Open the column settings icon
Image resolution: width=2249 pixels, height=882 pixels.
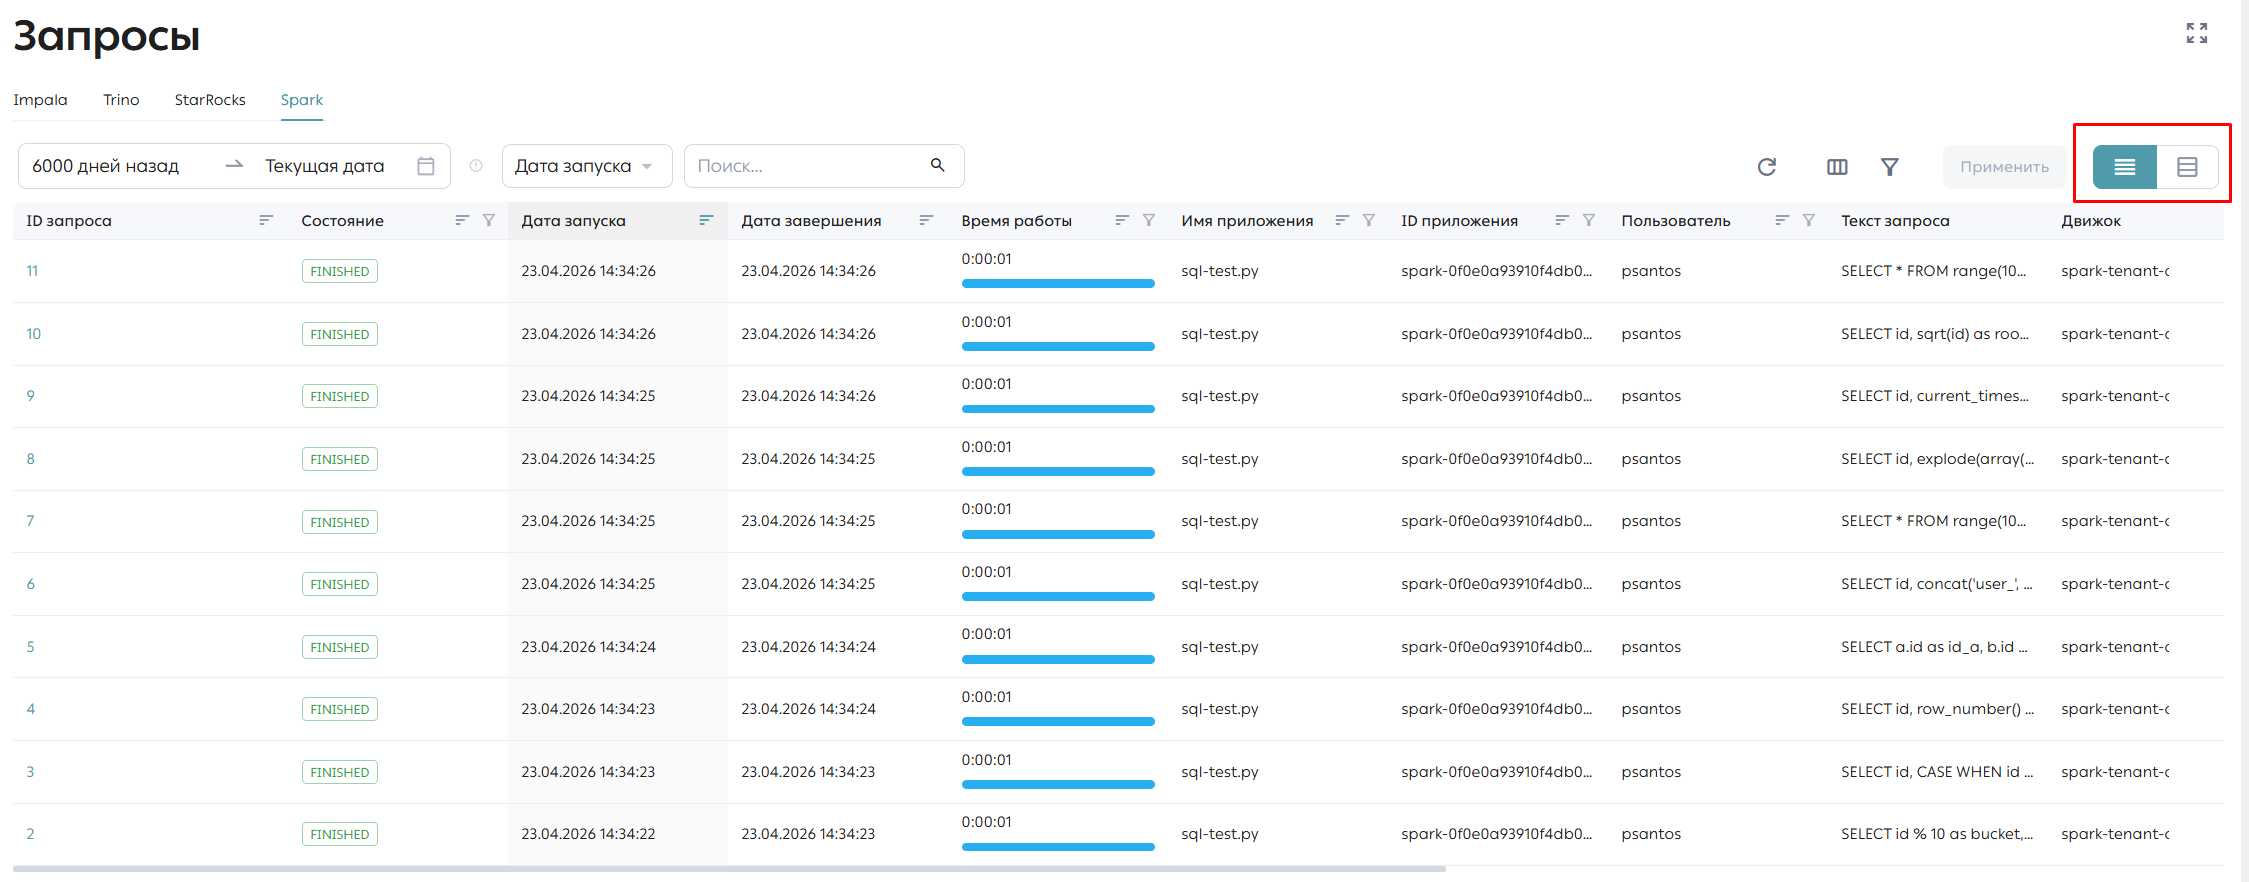pos(1837,167)
